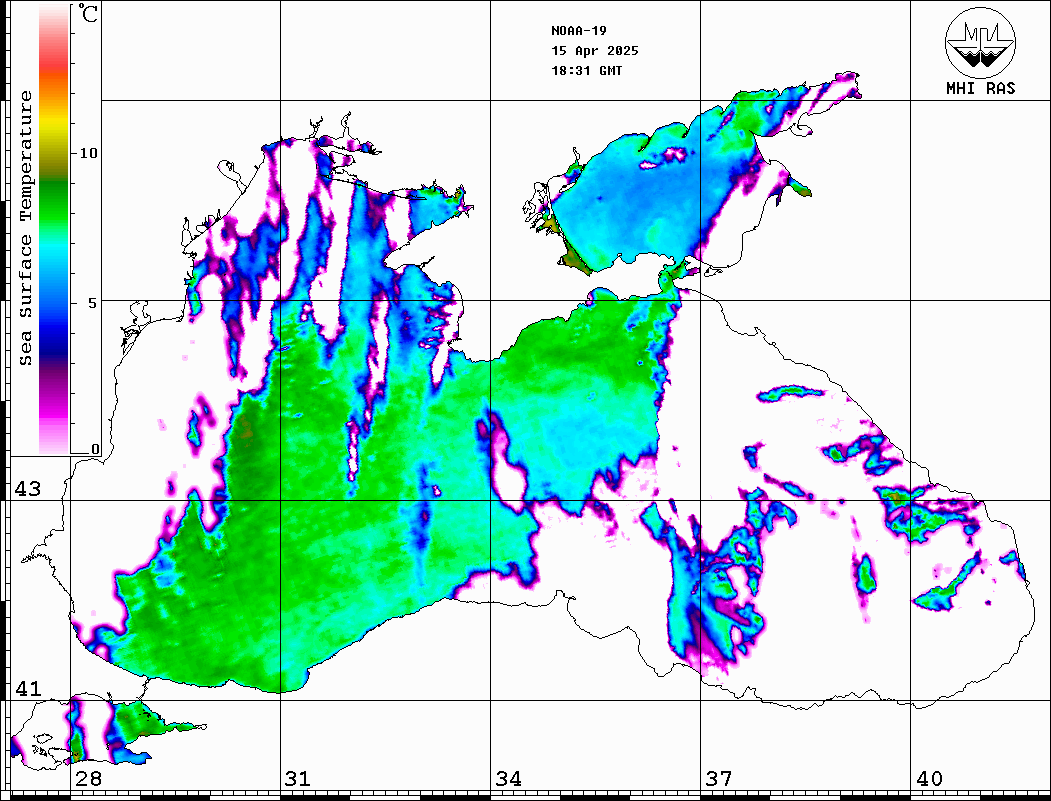The image size is (1051, 801).
Task: Click the 'NOAA-19' satellite label
Action: (579, 31)
